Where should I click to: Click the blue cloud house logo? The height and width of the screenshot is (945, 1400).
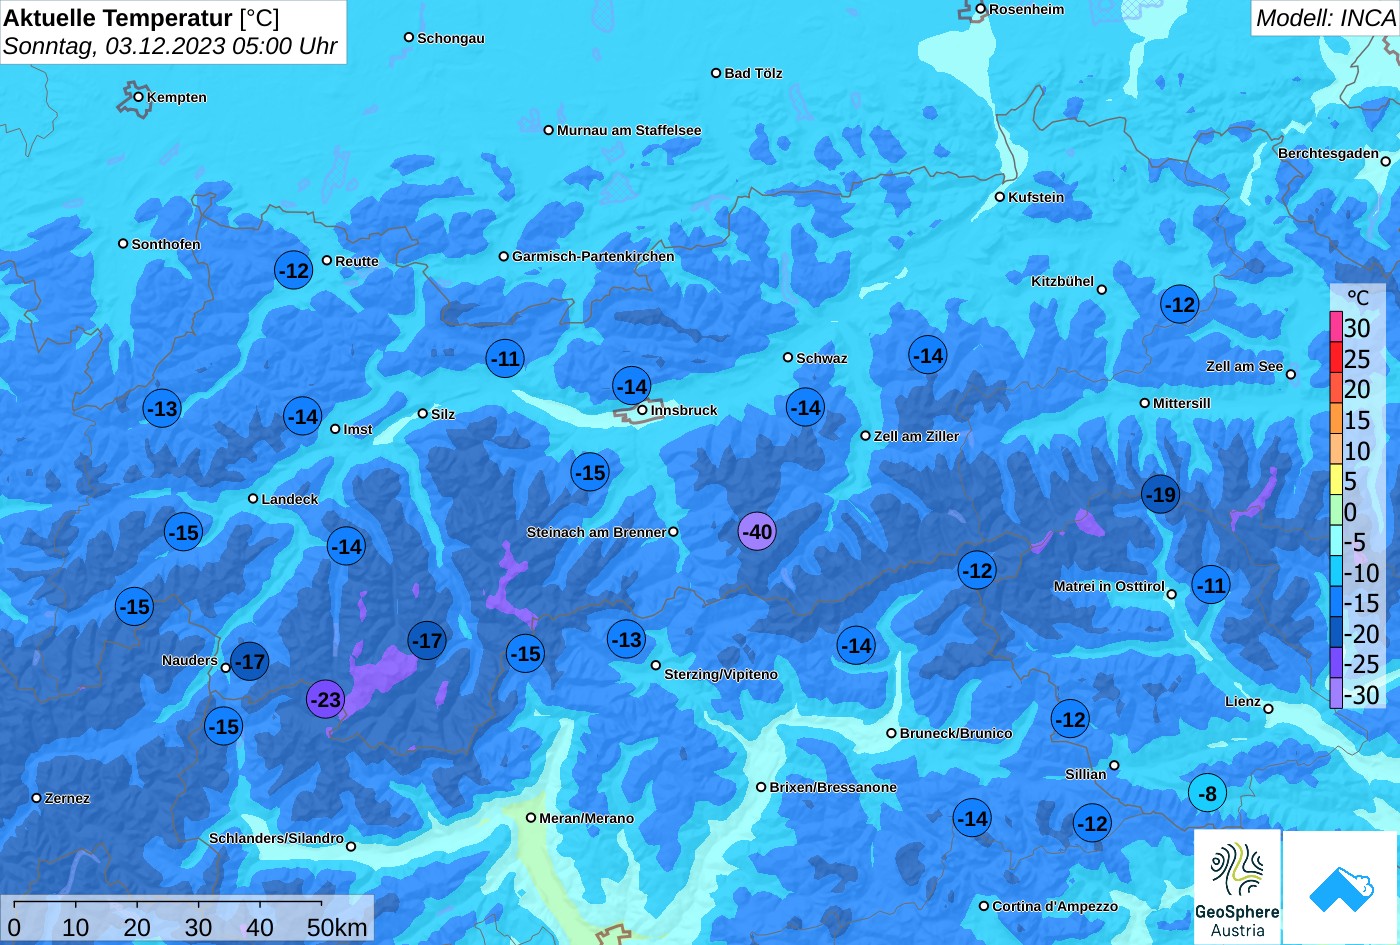coord(1341,887)
